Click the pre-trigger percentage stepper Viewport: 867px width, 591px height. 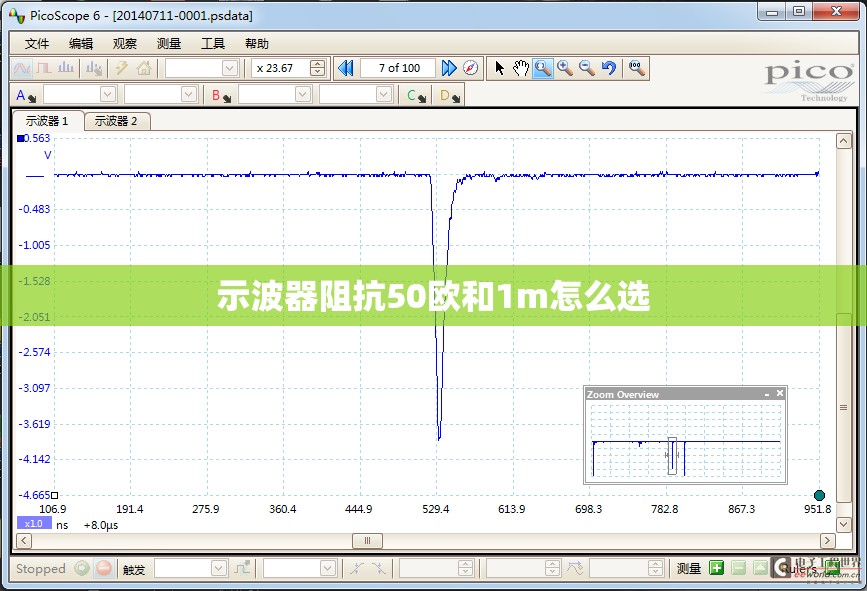pos(552,568)
